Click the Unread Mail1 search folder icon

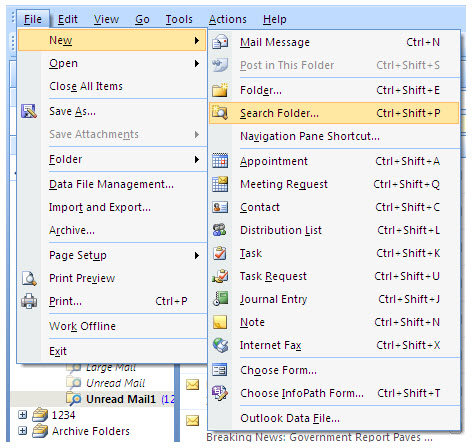tap(74, 399)
